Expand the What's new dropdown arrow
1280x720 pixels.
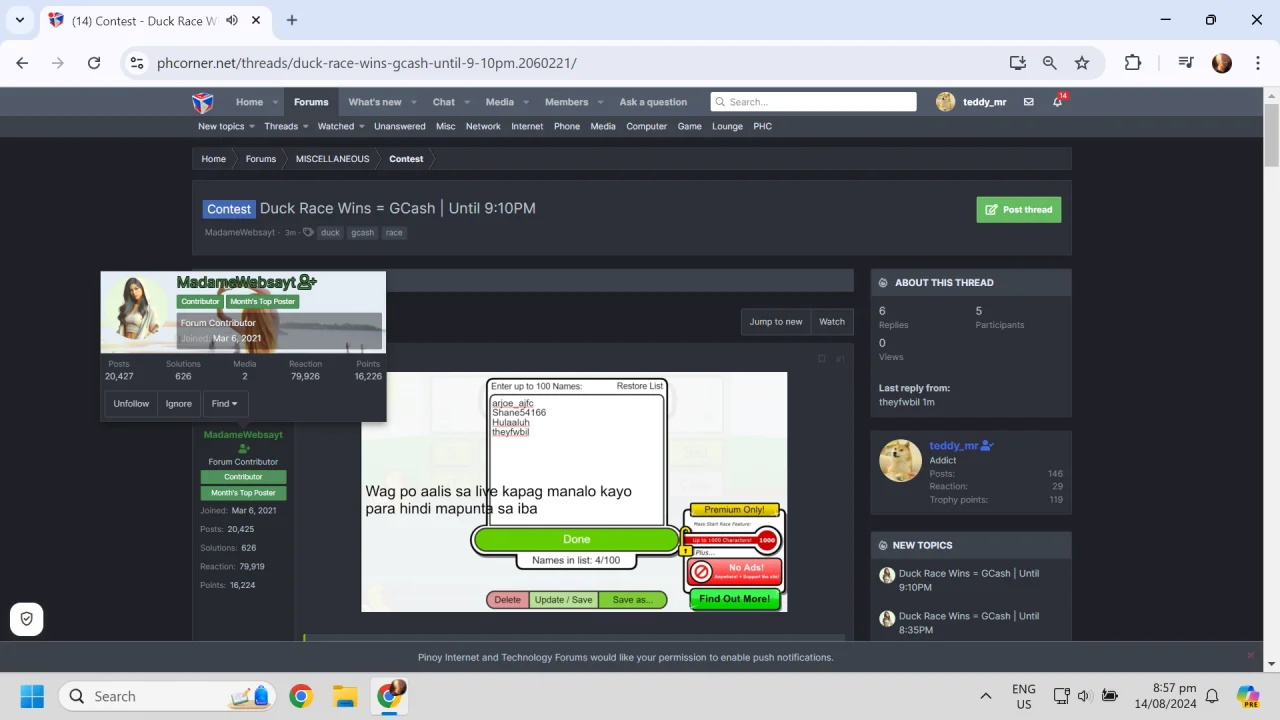412,102
